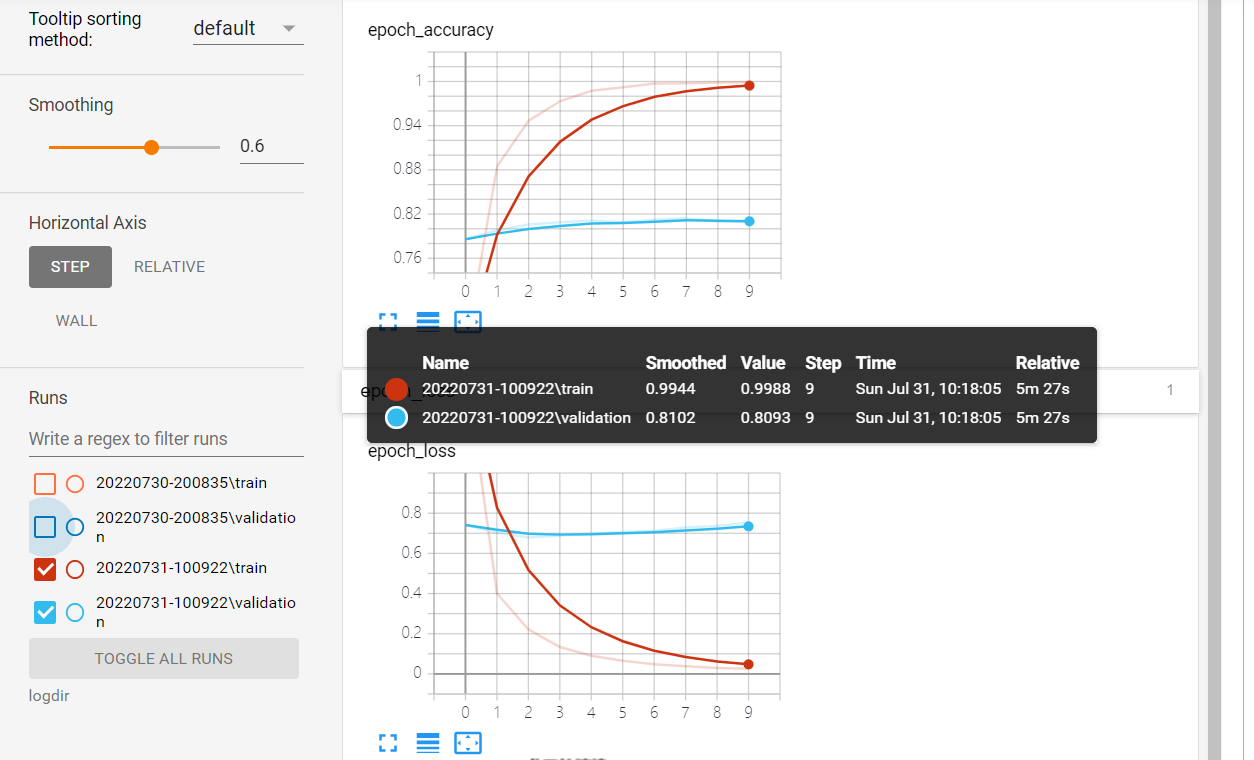
Task: Expand epoch_loss chart to full size
Action: [x=388, y=743]
